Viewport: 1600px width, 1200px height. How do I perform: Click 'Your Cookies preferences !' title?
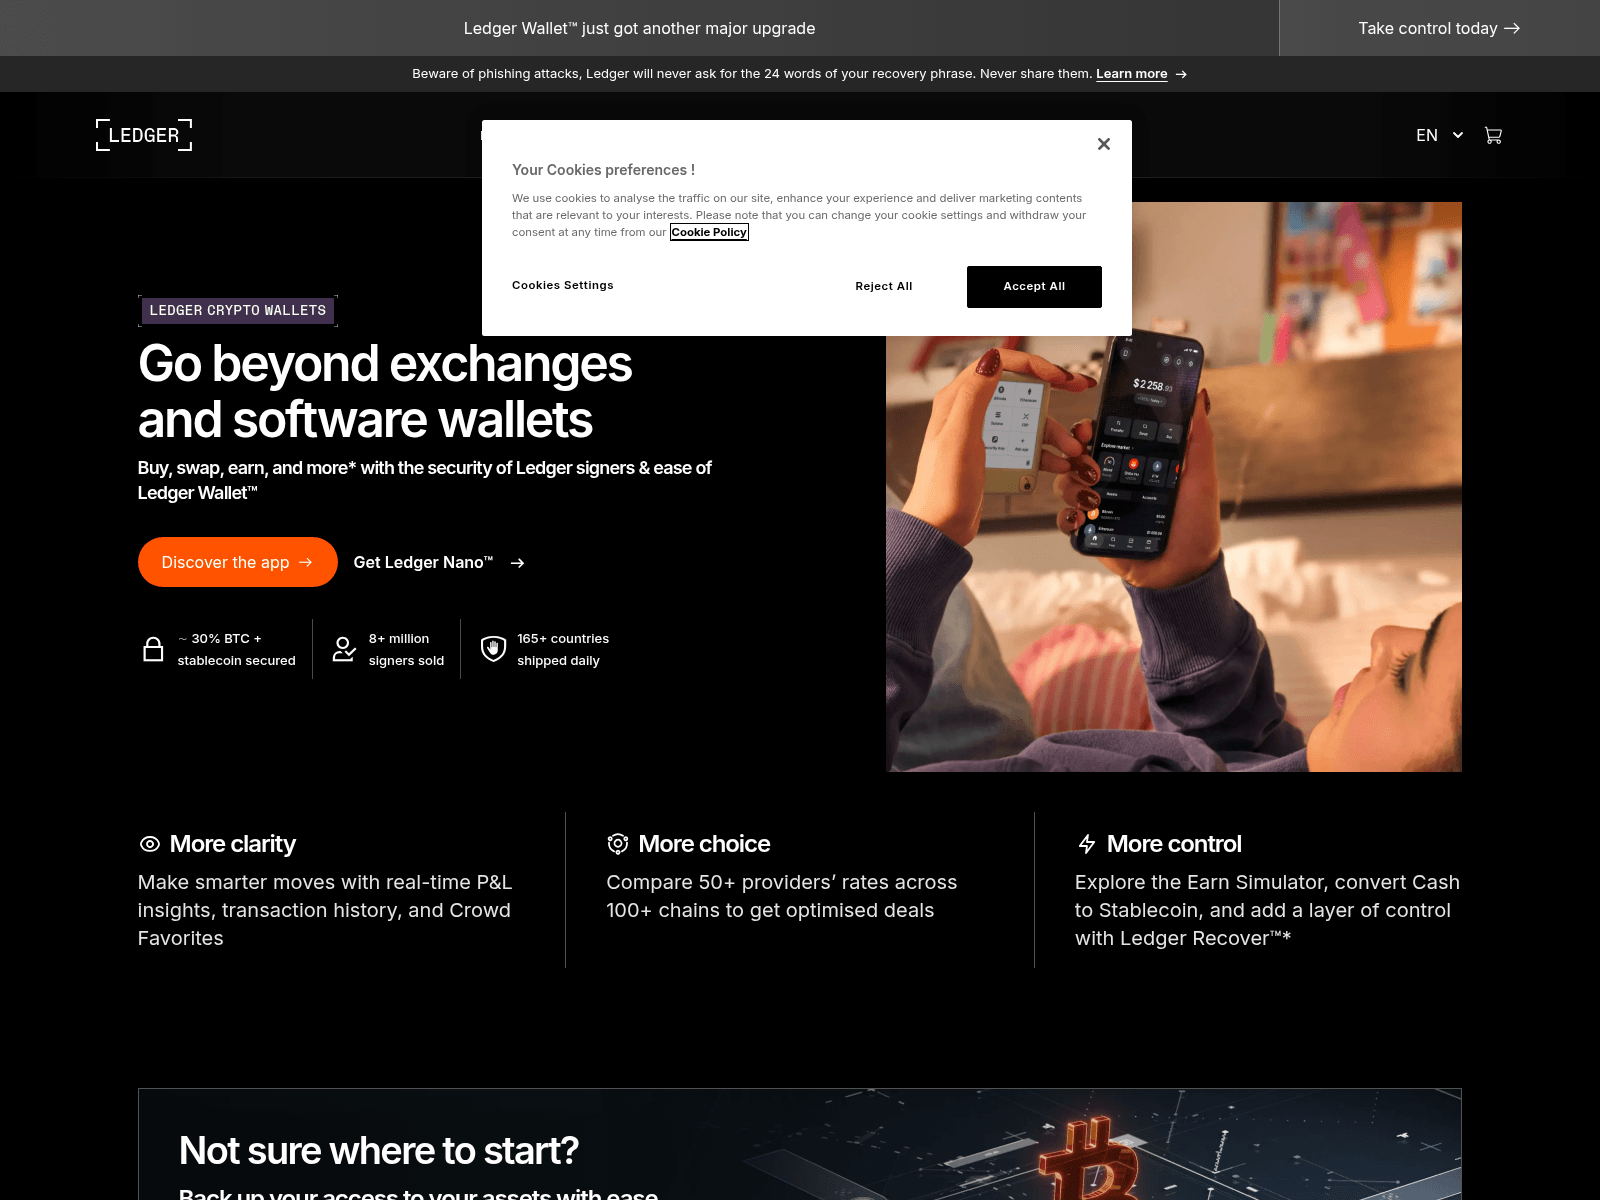tap(603, 170)
